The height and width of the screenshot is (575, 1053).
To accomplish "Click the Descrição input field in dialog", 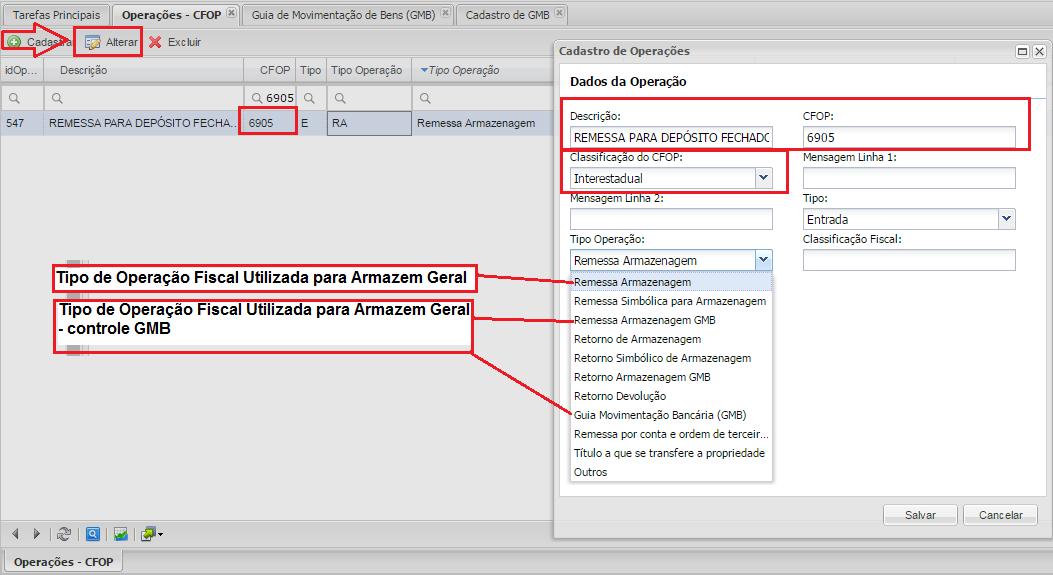I will pyautogui.click(x=671, y=137).
